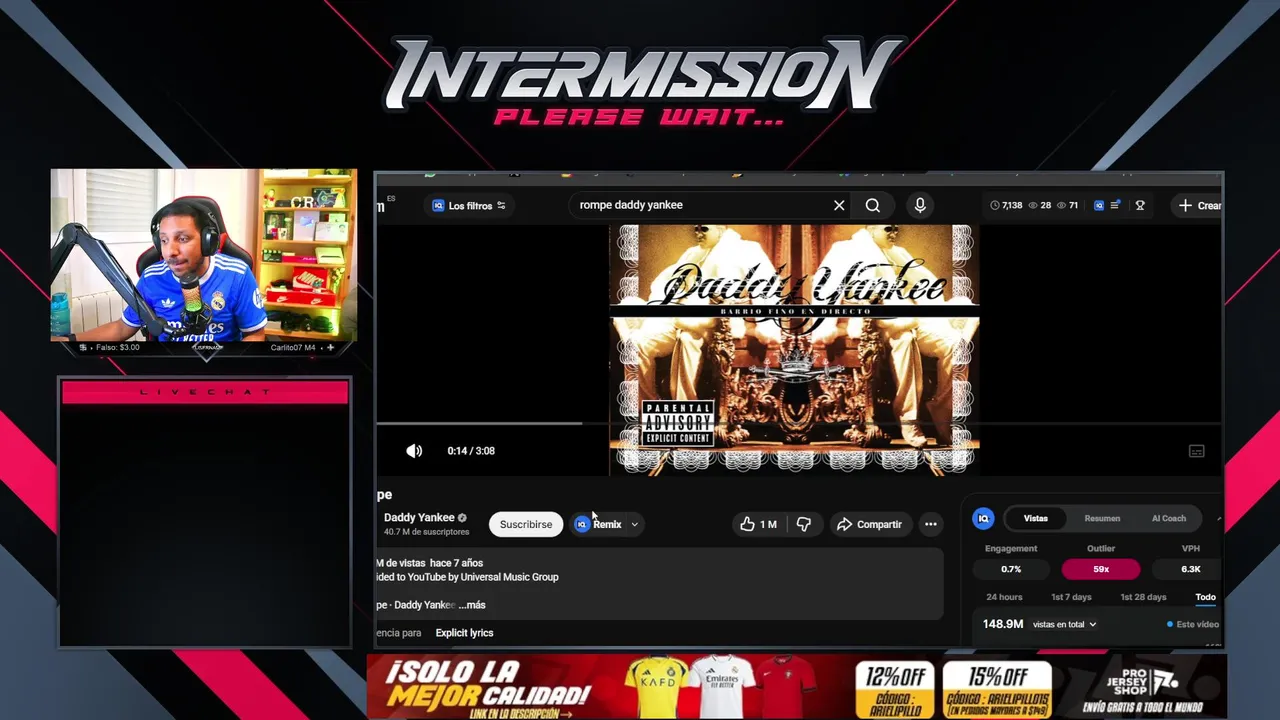Click the filter sliders icon in Los filtros

[501, 205]
